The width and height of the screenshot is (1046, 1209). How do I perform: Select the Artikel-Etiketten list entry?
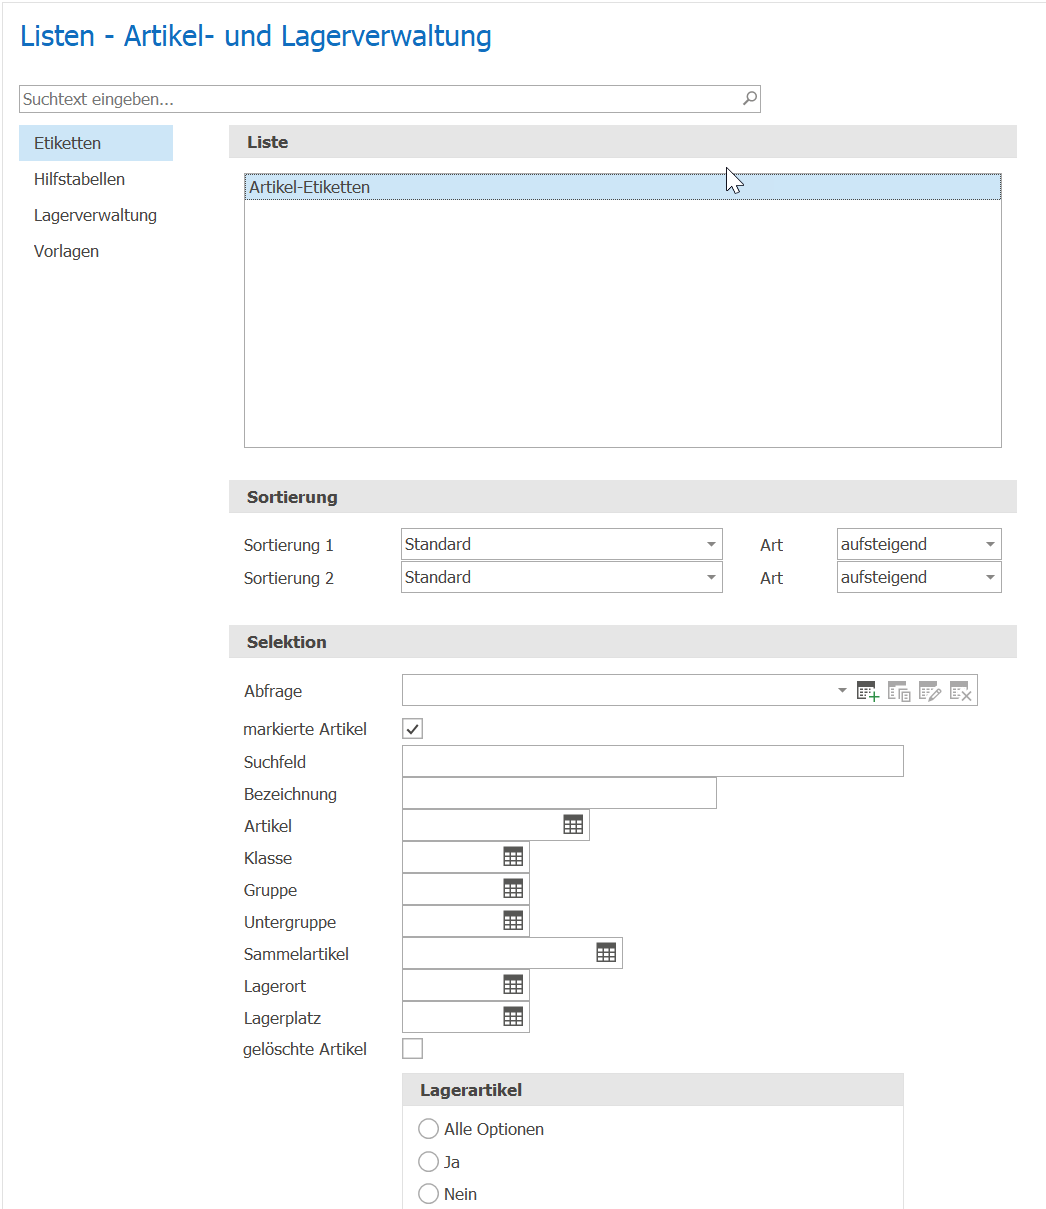(622, 187)
